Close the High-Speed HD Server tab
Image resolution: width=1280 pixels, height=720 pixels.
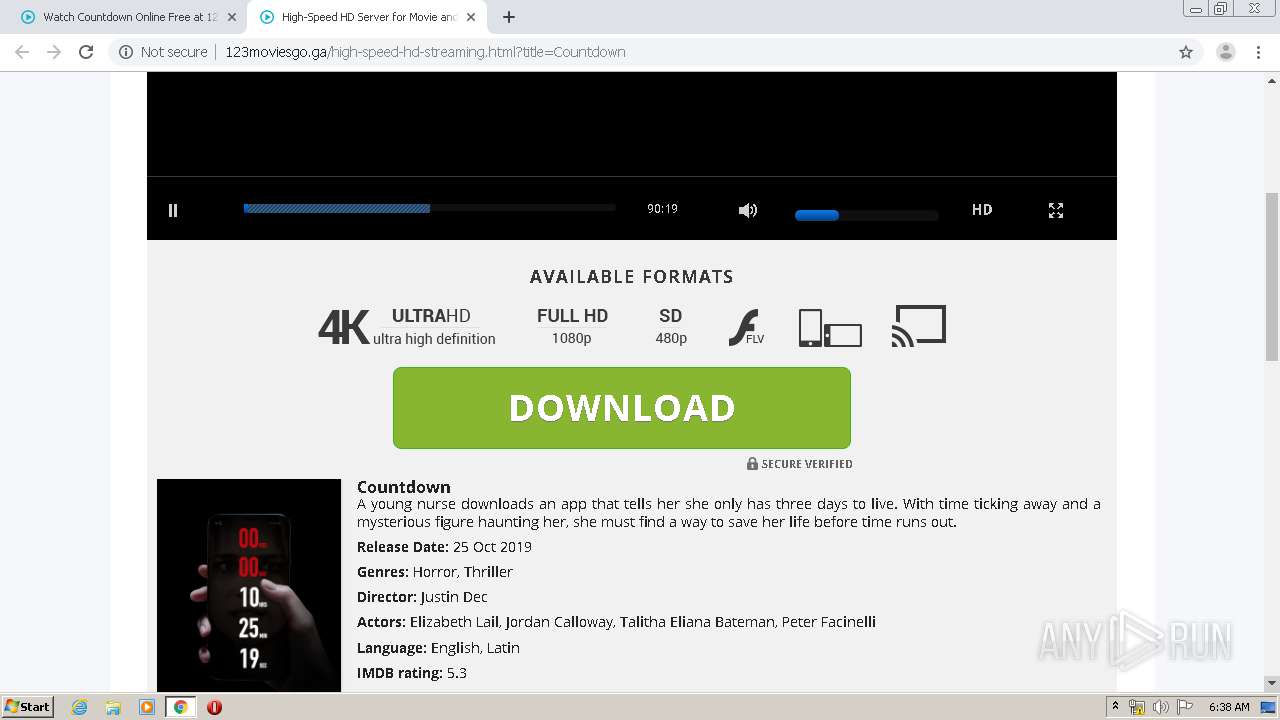pos(471,17)
